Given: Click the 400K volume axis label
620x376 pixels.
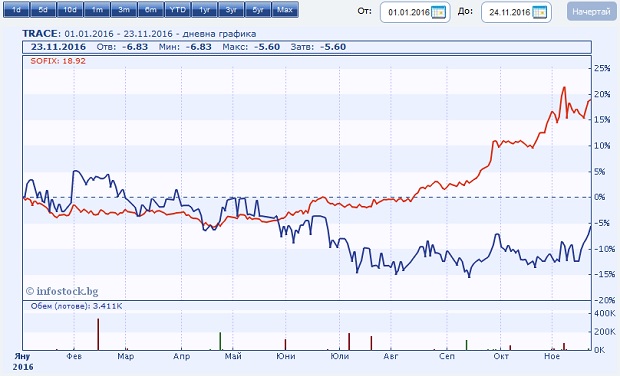Looking at the screenshot, I should pyautogui.click(x=605, y=313).
